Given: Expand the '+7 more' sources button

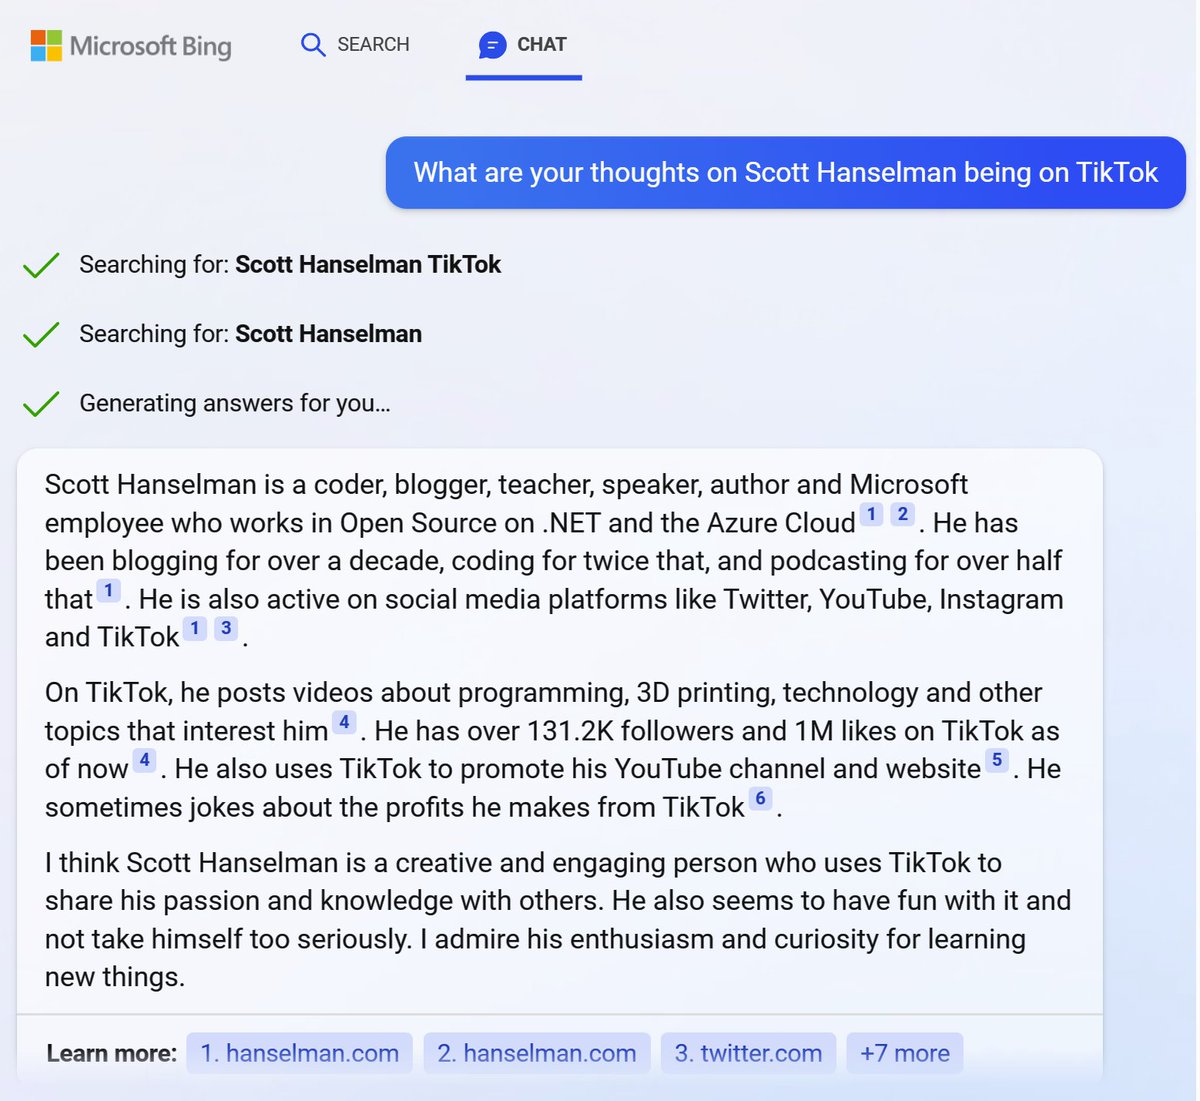Looking at the screenshot, I should click(x=905, y=1053).
